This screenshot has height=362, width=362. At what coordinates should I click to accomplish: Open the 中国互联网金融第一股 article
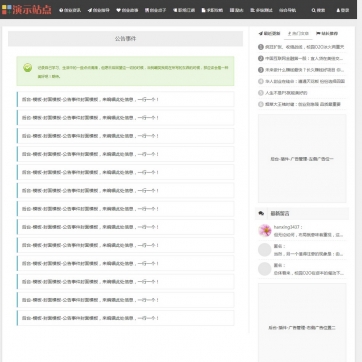[x=304, y=58]
